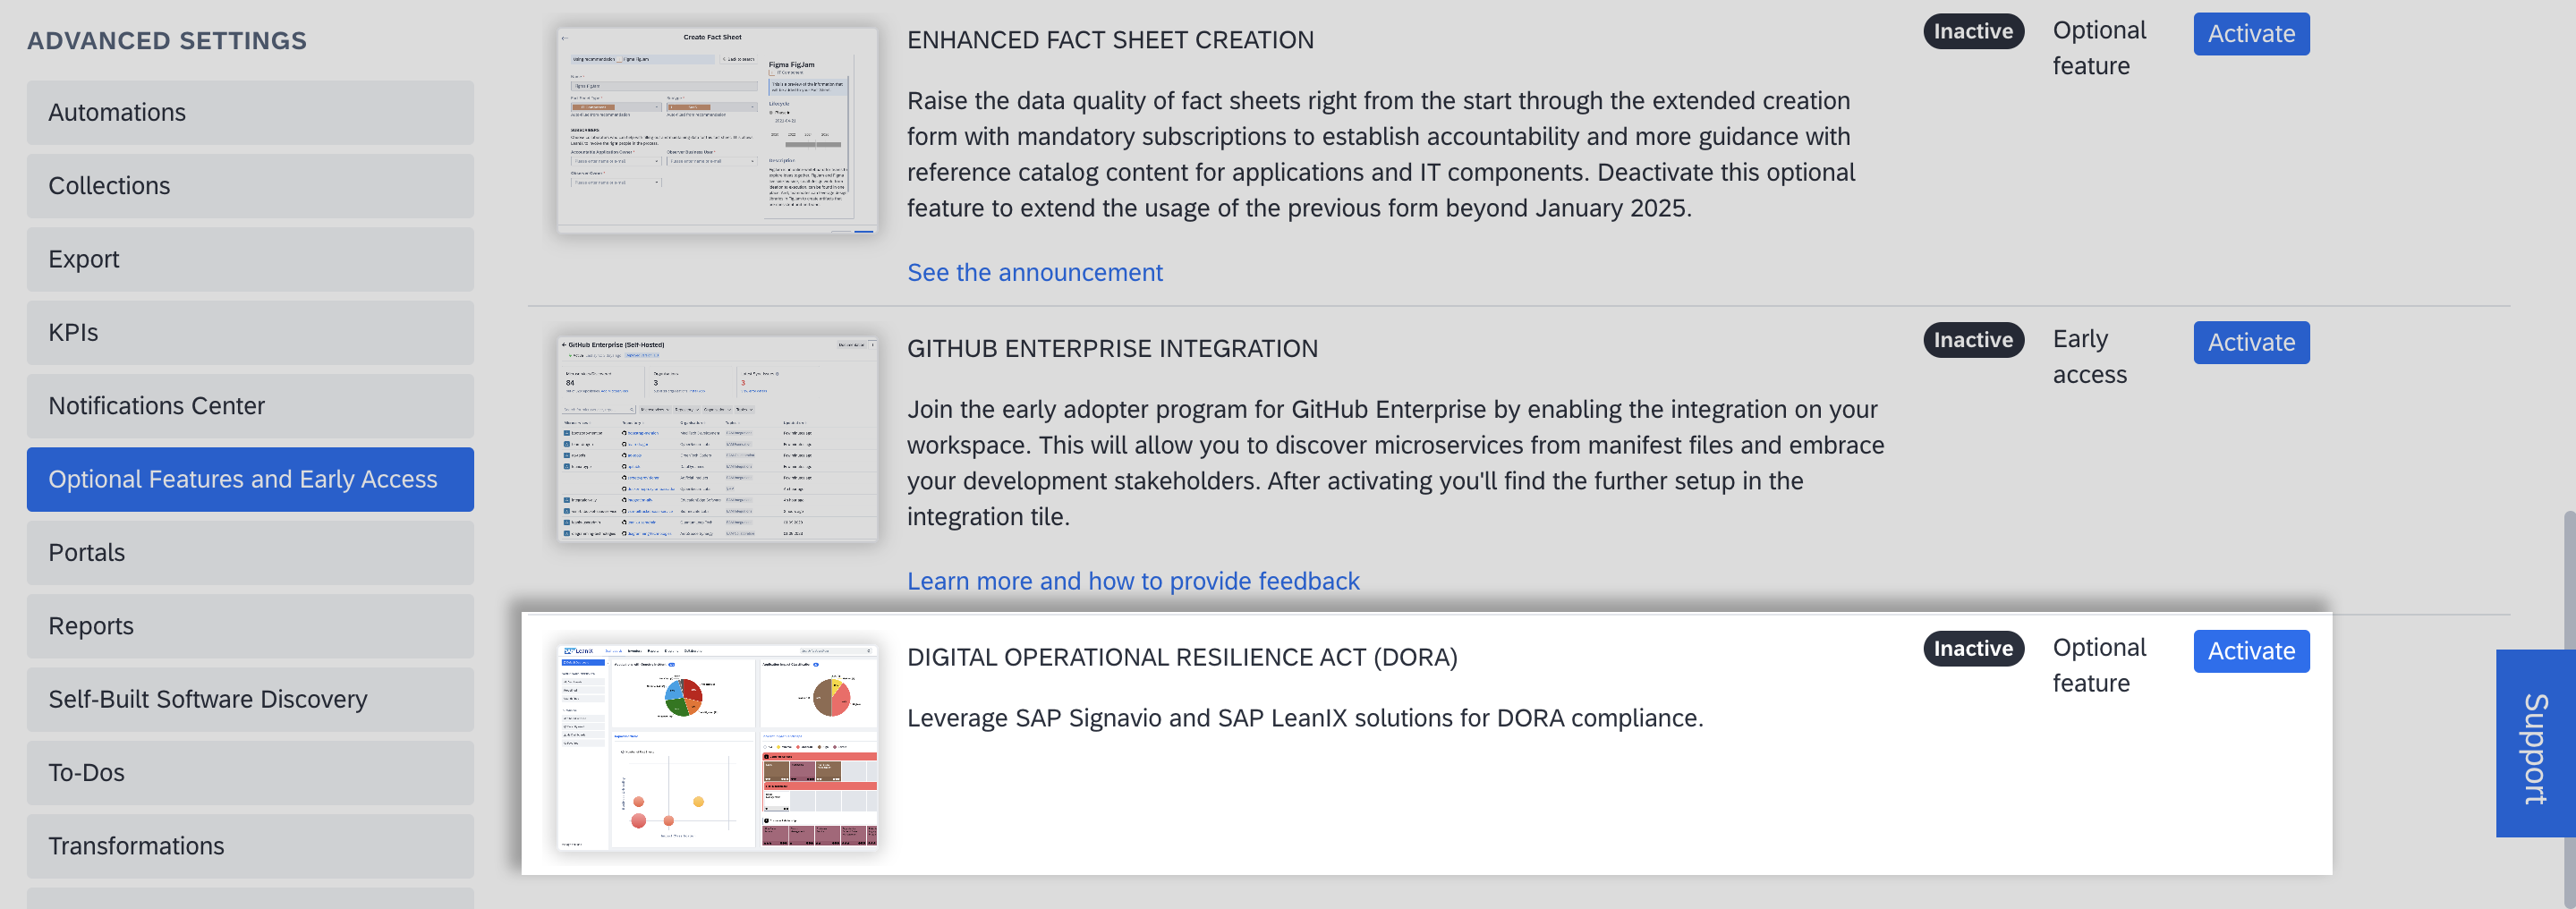Open Learn more and how to provide feedback
The image size is (2576, 909).
1132,581
